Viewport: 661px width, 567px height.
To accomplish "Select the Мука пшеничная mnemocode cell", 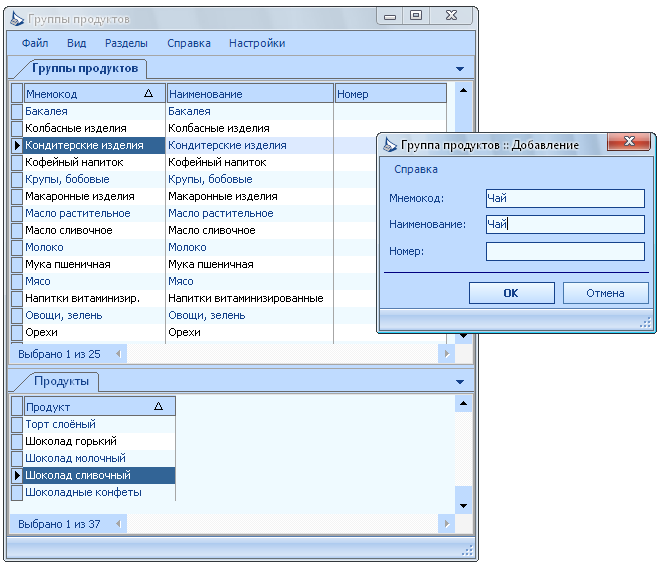I will 94,264.
